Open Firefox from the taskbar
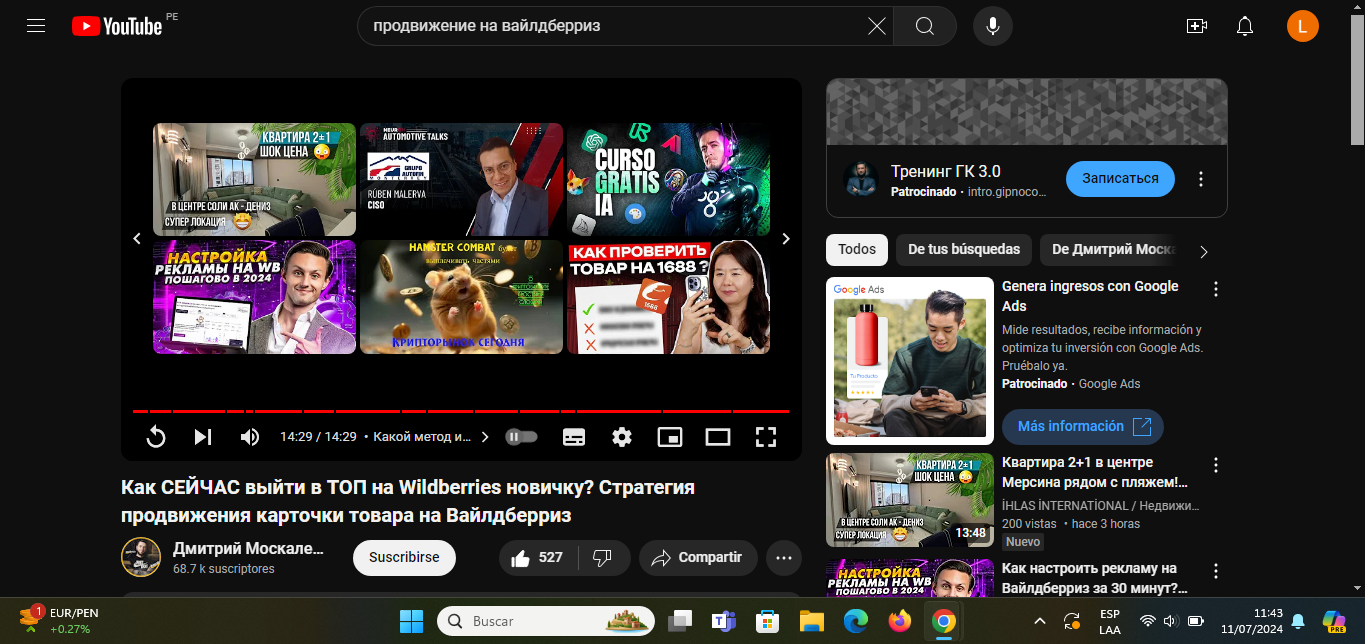Viewport: 1365px width, 644px height. [899, 621]
